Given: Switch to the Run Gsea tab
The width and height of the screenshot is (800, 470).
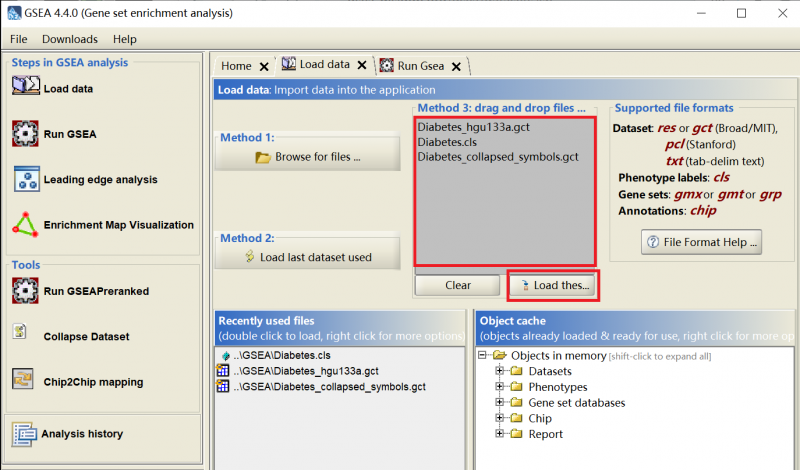Looking at the screenshot, I should [420, 66].
